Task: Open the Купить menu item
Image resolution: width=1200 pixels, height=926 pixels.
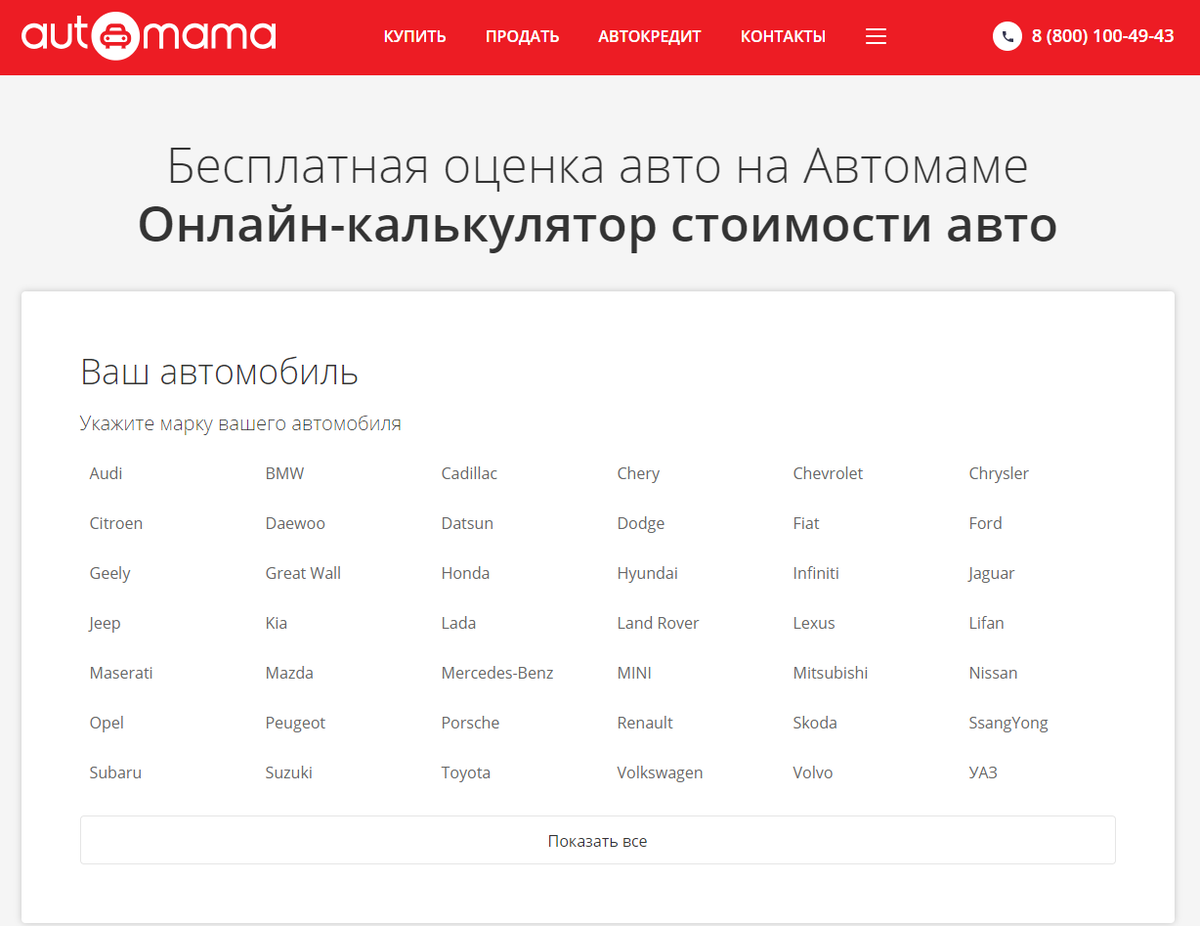Action: point(415,36)
